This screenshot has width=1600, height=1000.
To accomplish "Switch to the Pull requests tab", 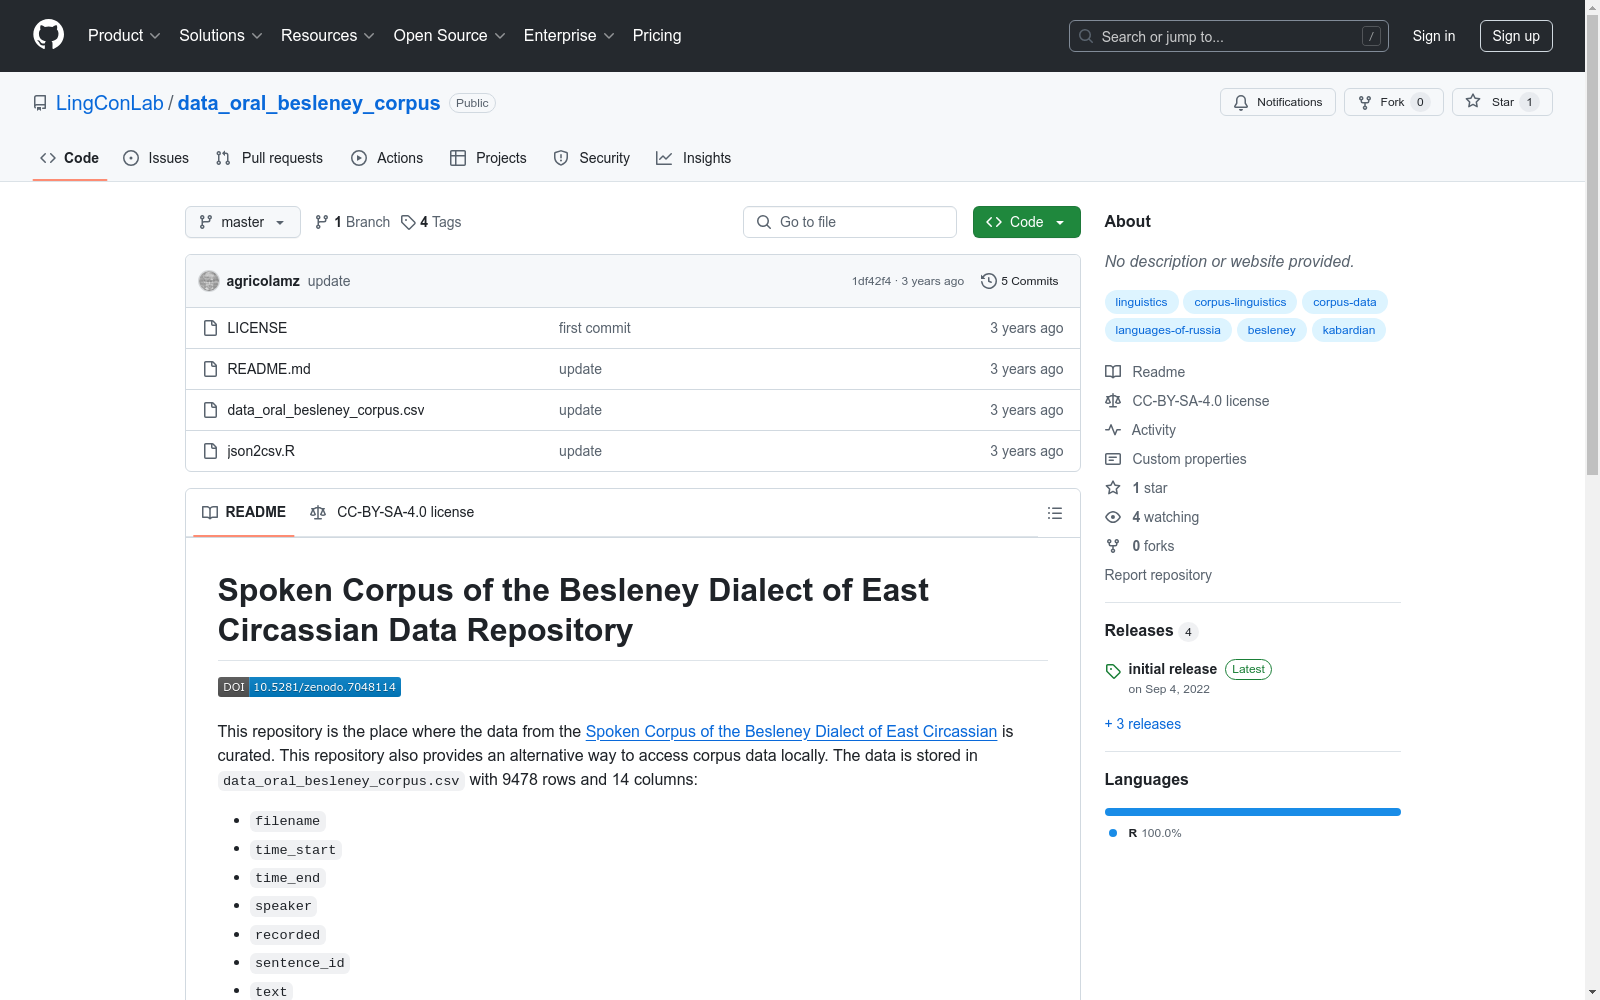I will click(269, 158).
